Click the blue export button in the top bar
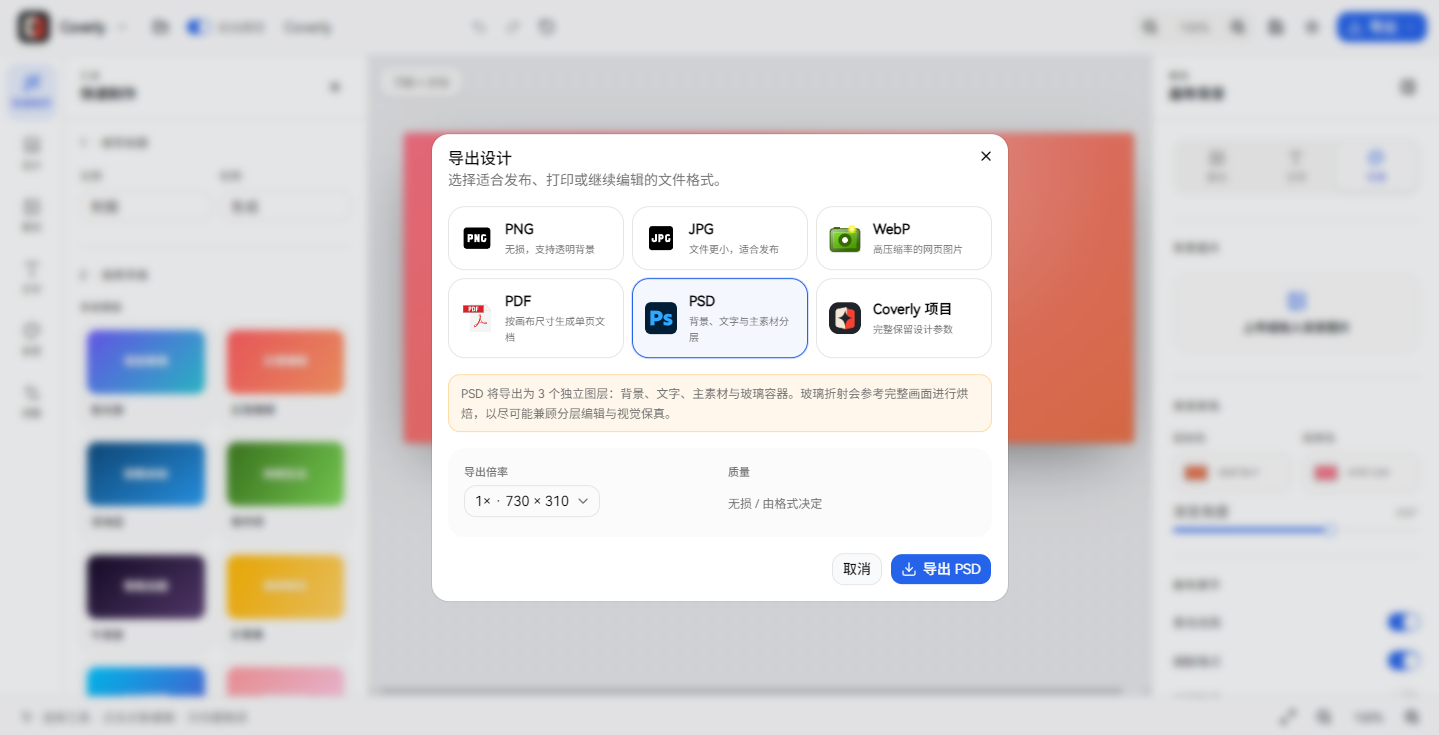The image size is (1439, 735). [x=1381, y=27]
